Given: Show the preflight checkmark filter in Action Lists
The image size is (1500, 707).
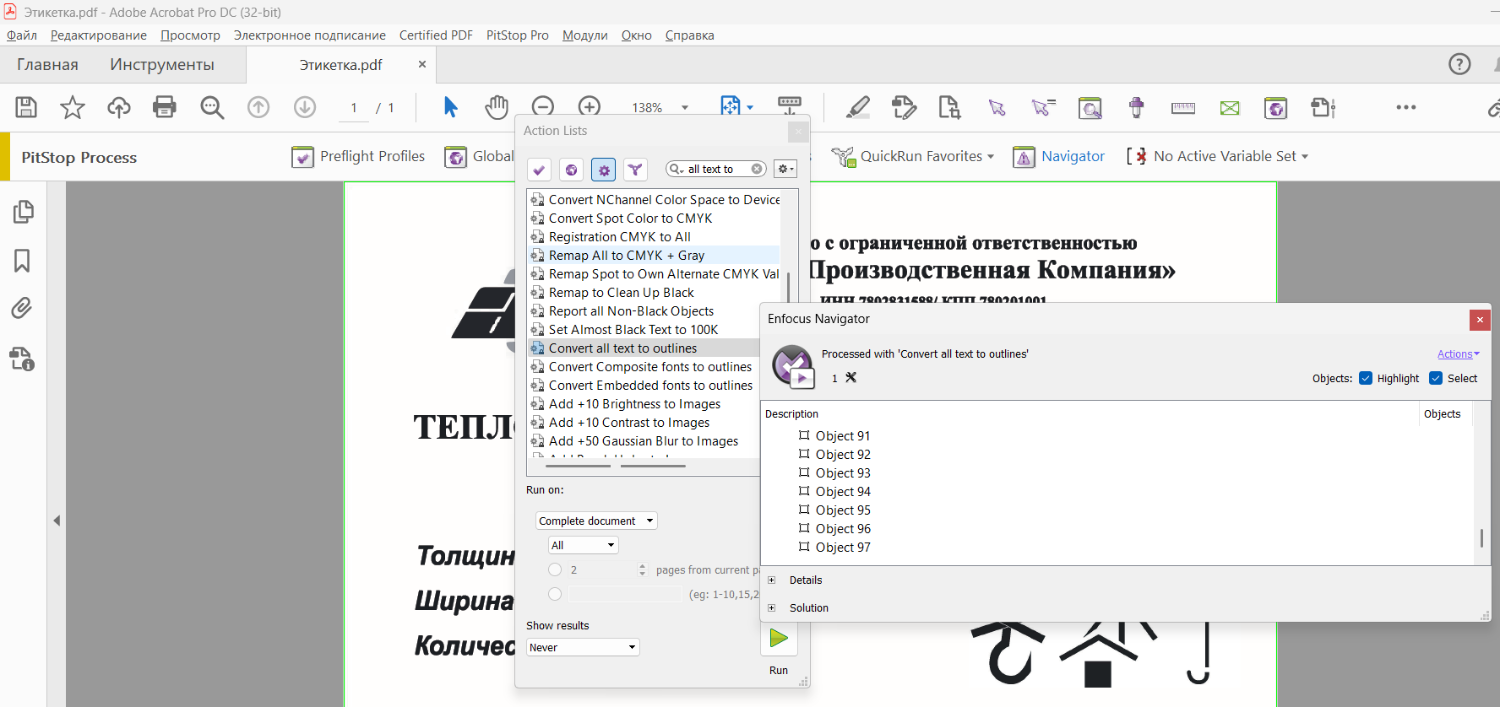Looking at the screenshot, I should (539, 170).
